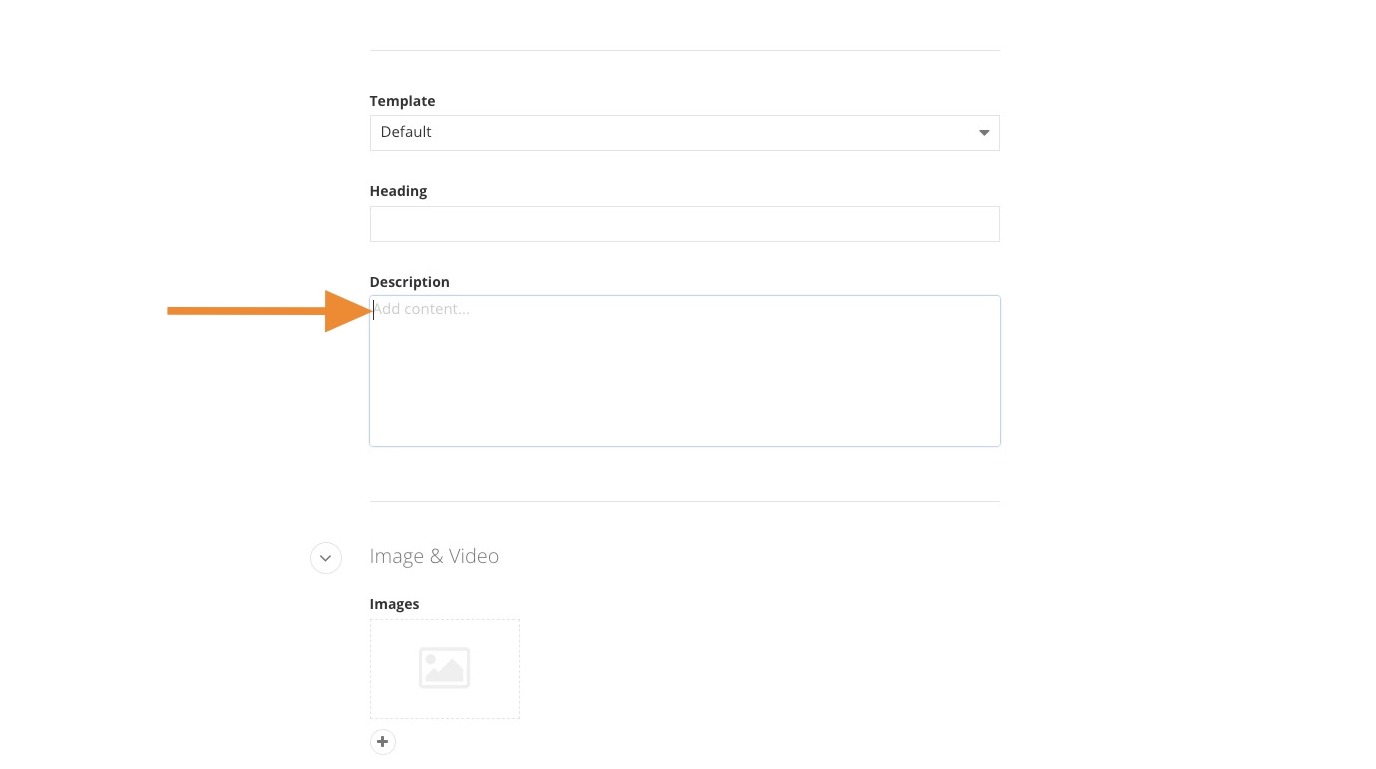1376x769 pixels.
Task: Click the orange arrowhead pointing at Description
Action: tap(346, 311)
